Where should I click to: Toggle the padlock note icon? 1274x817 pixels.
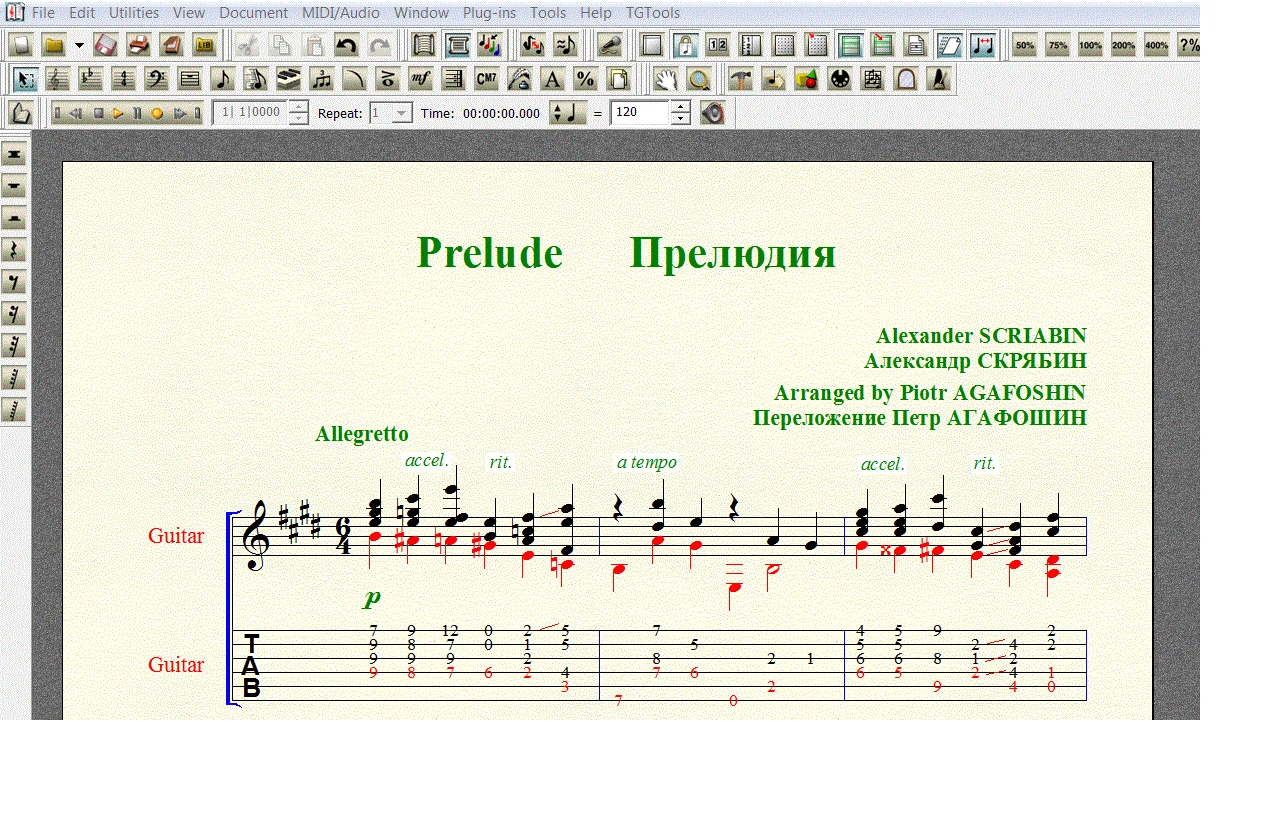685,45
